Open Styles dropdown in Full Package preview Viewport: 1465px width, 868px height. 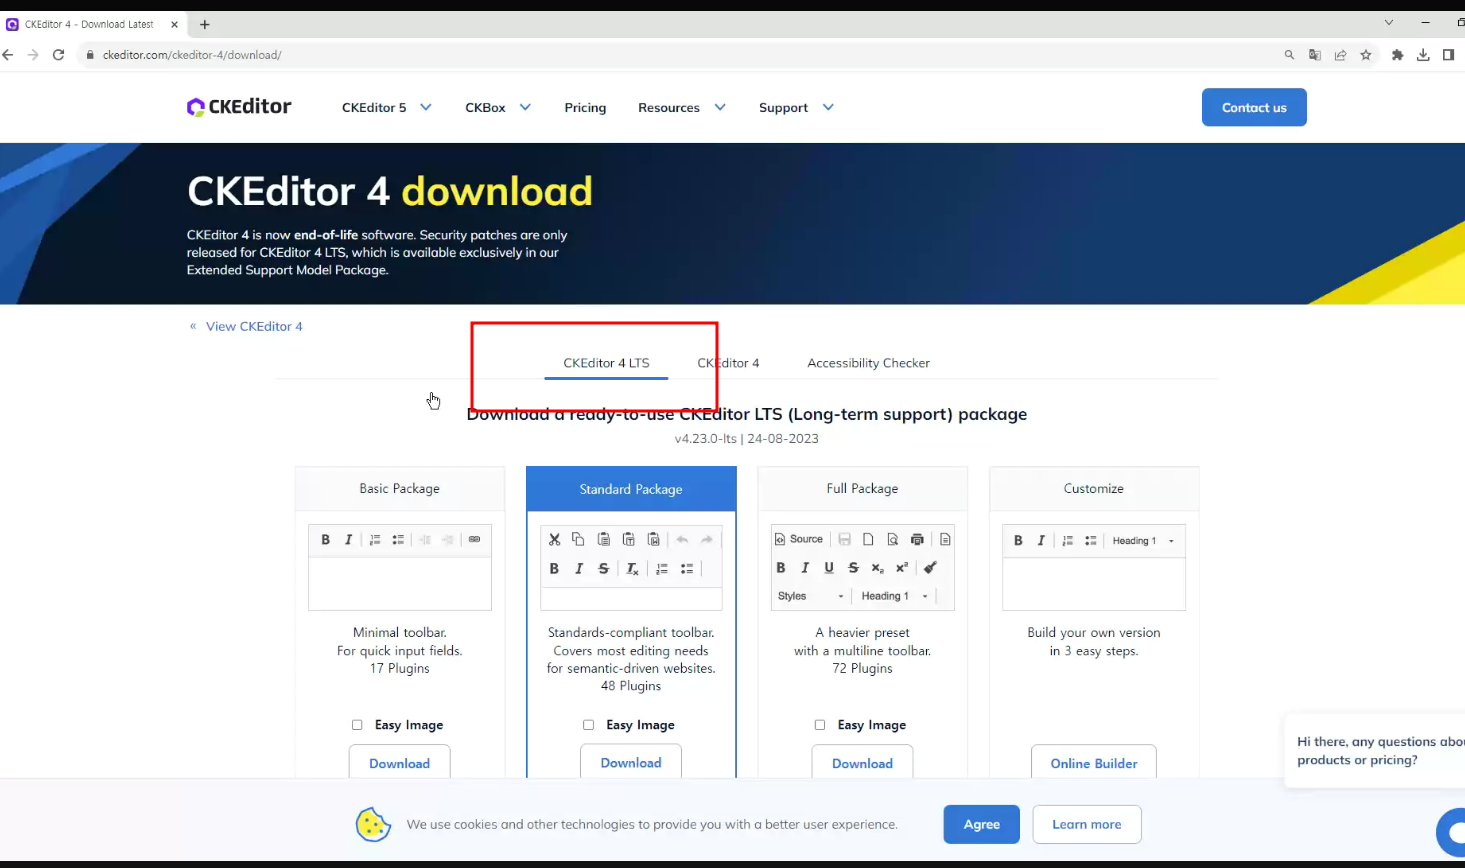811,596
